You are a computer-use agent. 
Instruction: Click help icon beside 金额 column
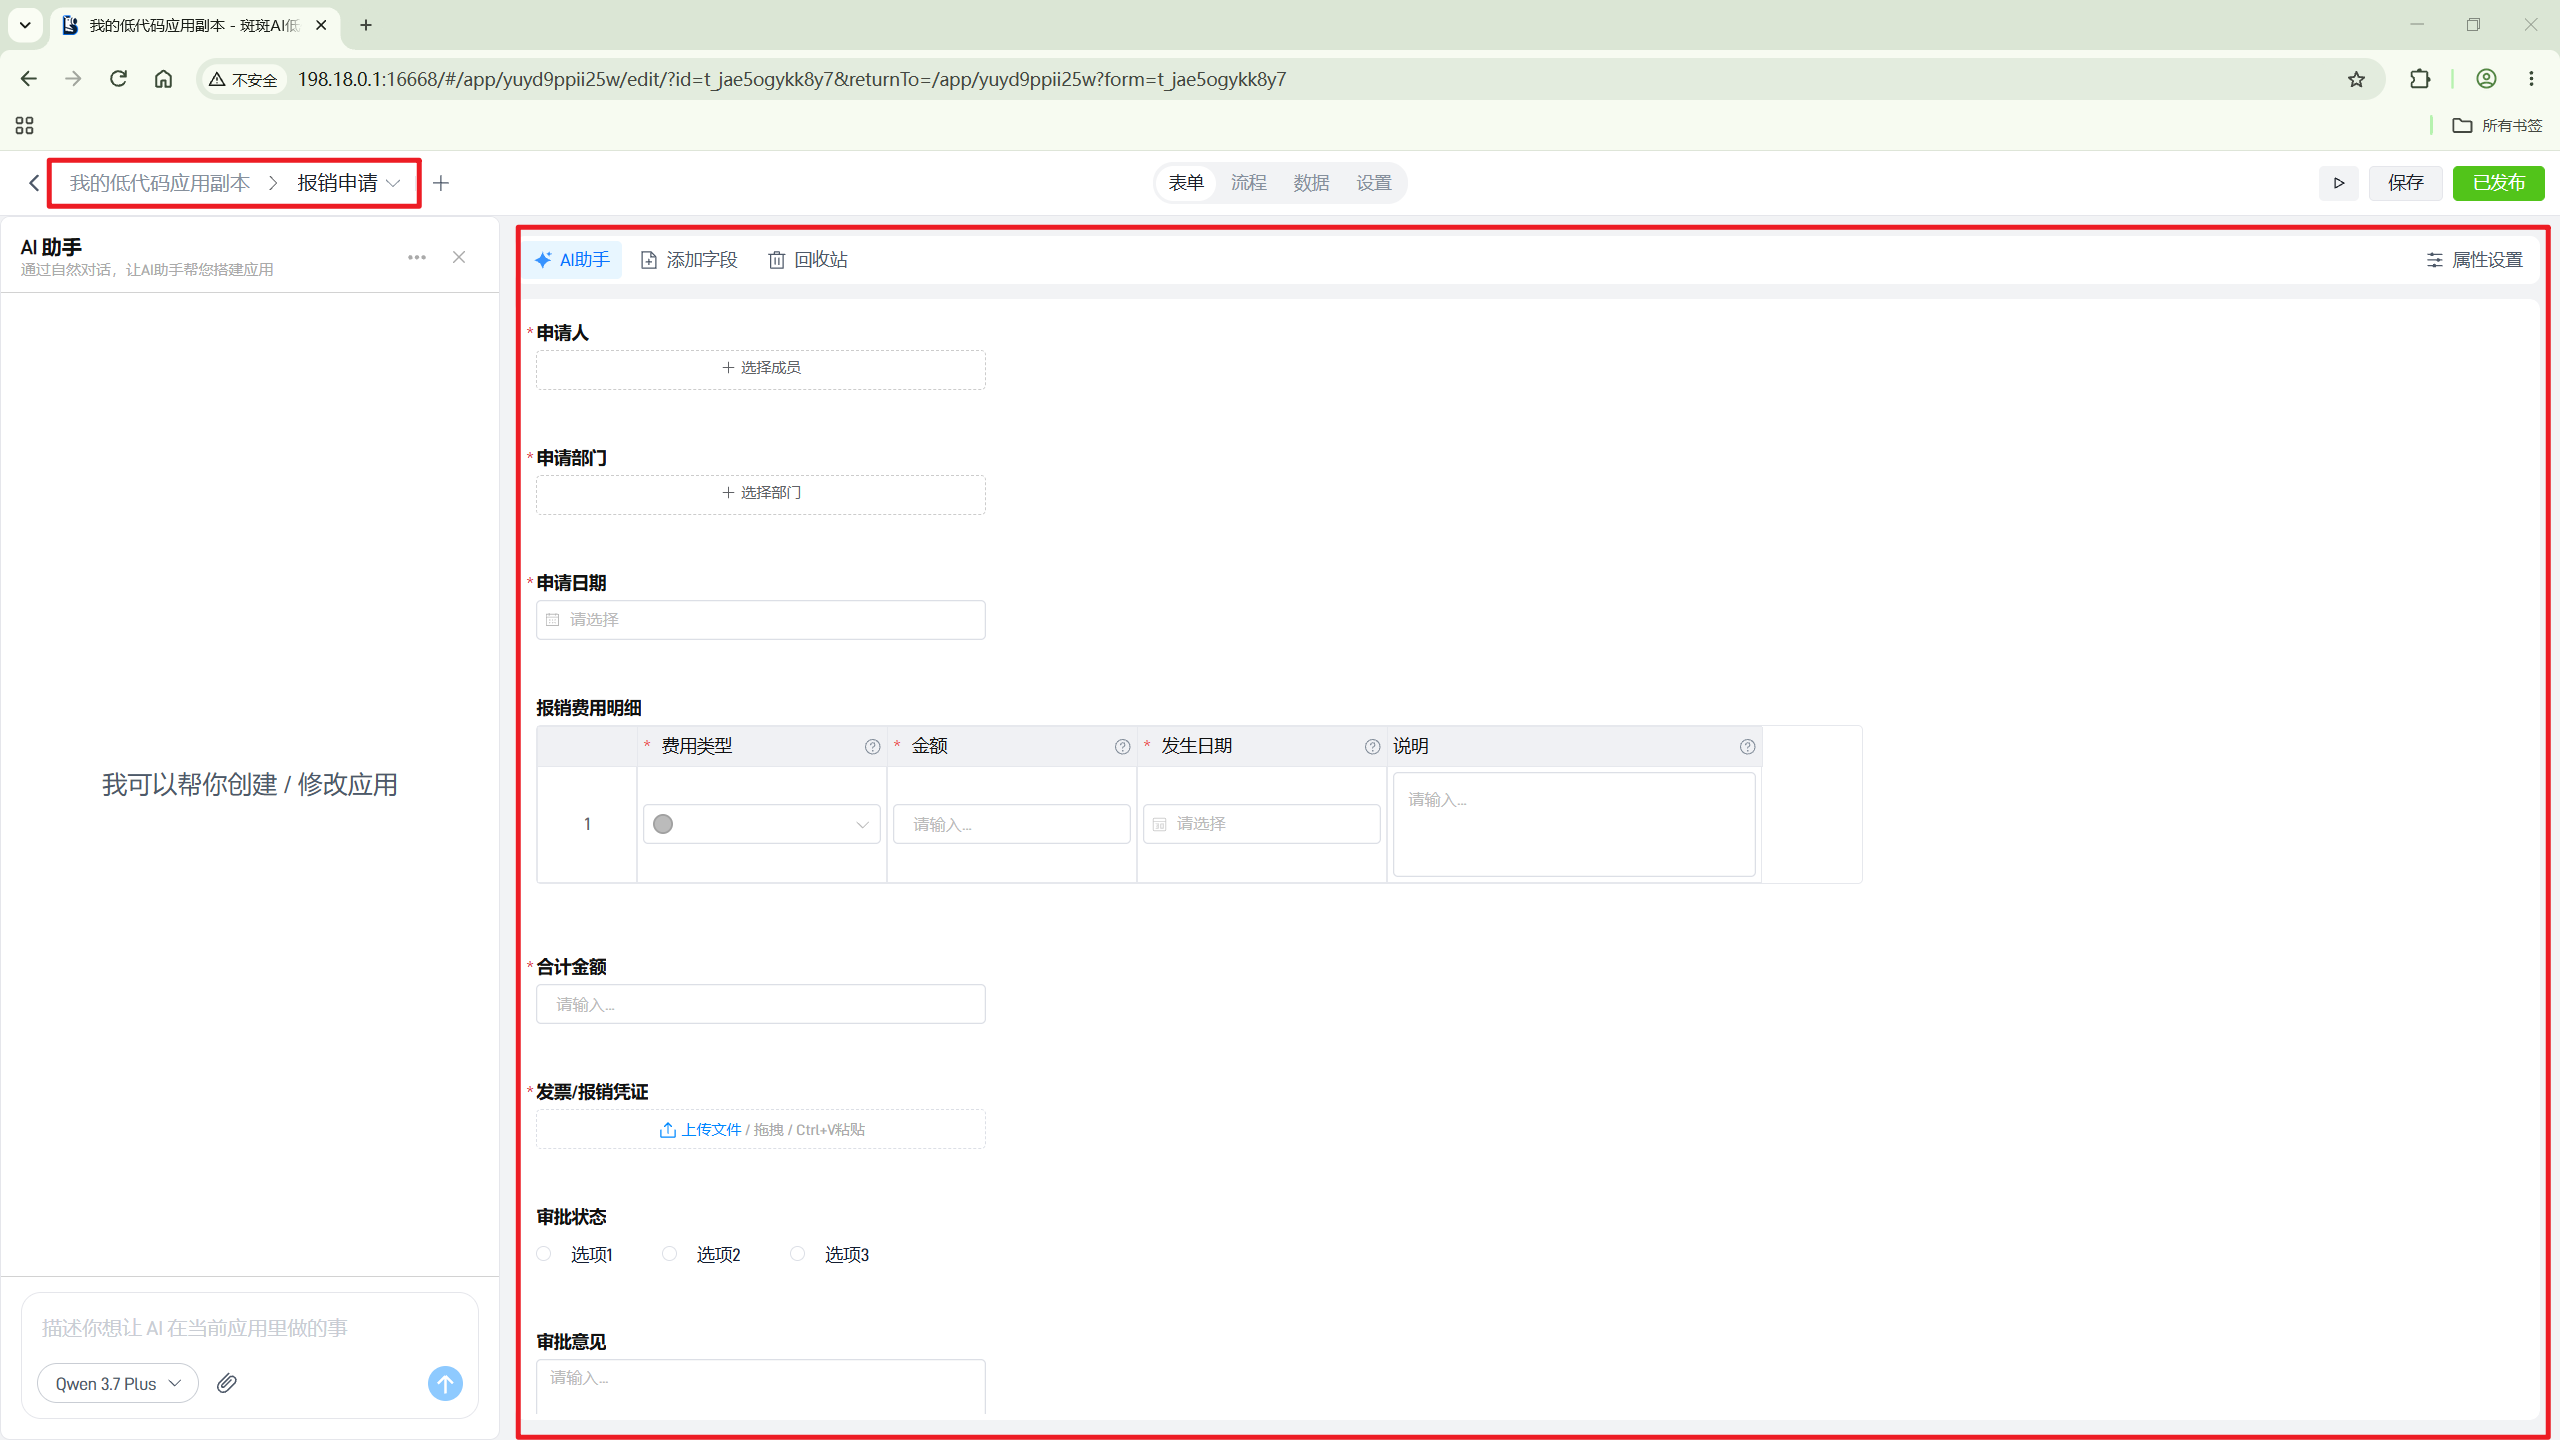(1122, 747)
